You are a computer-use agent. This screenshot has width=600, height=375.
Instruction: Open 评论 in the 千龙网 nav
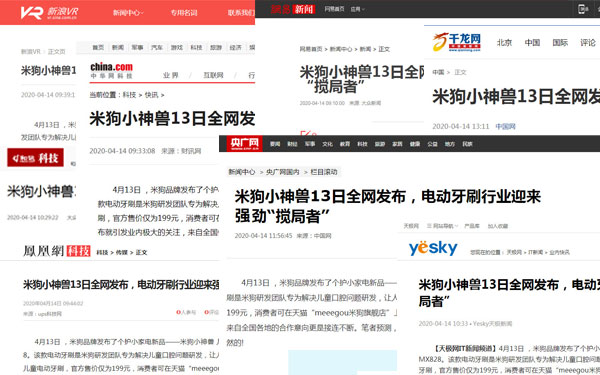587,42
